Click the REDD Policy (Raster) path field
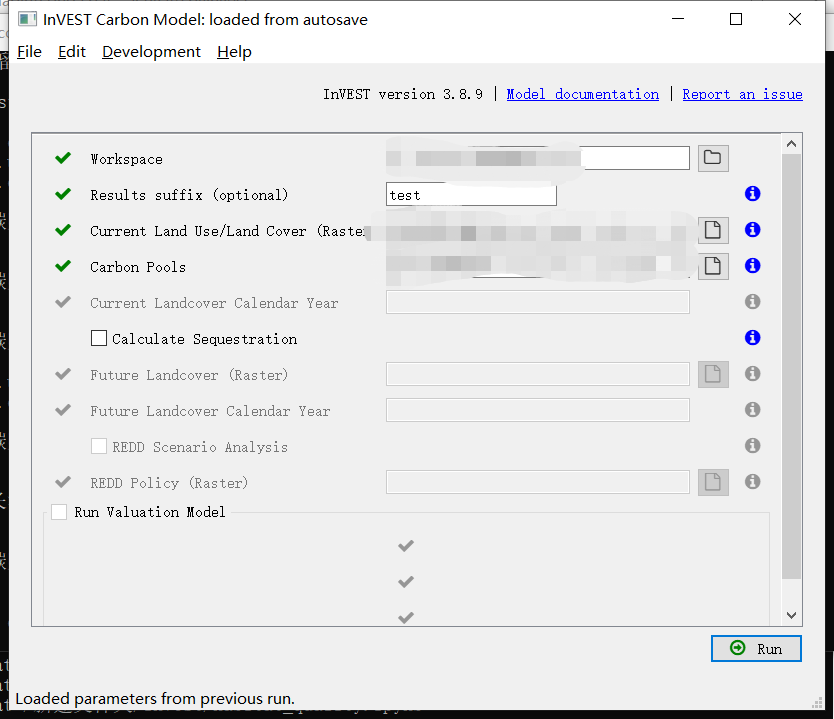 pyautogui.click(x=538, y=482)
